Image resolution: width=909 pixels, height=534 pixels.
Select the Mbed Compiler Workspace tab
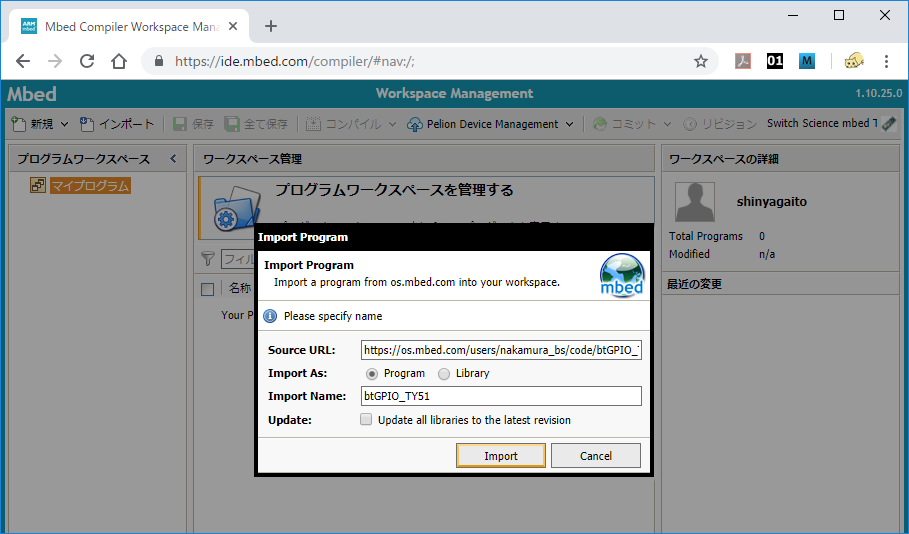coord(130,26)
